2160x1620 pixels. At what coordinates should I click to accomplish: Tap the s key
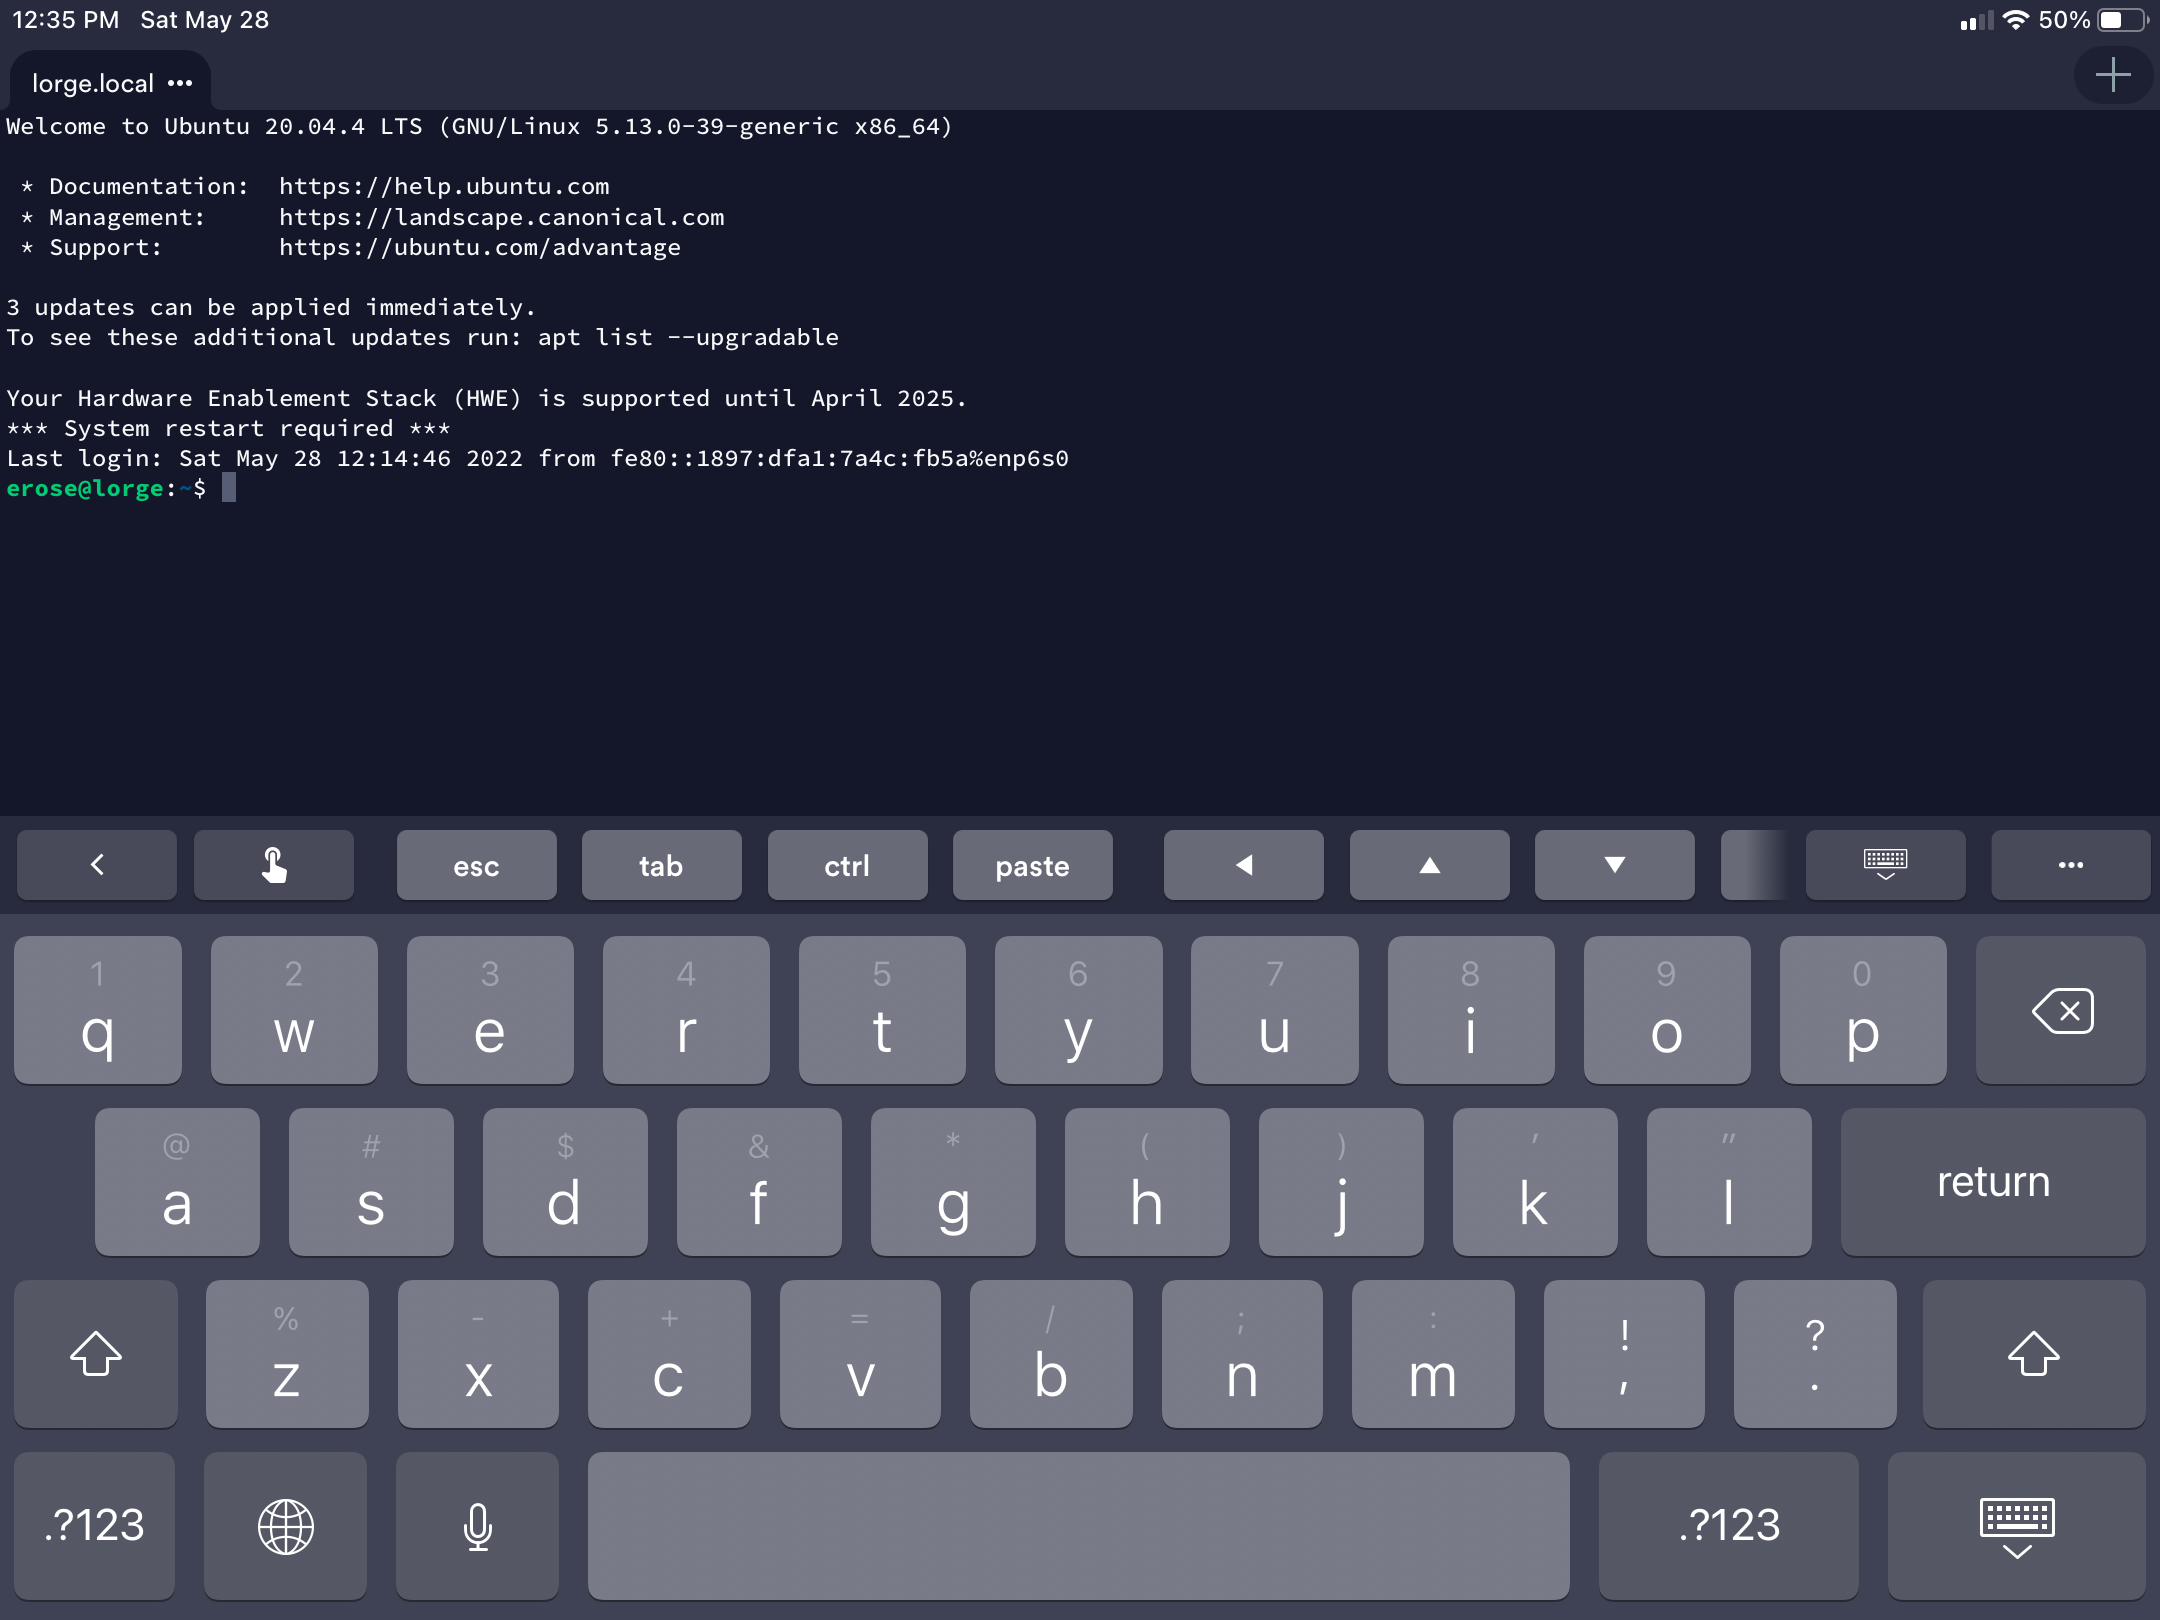(371, 1182)
